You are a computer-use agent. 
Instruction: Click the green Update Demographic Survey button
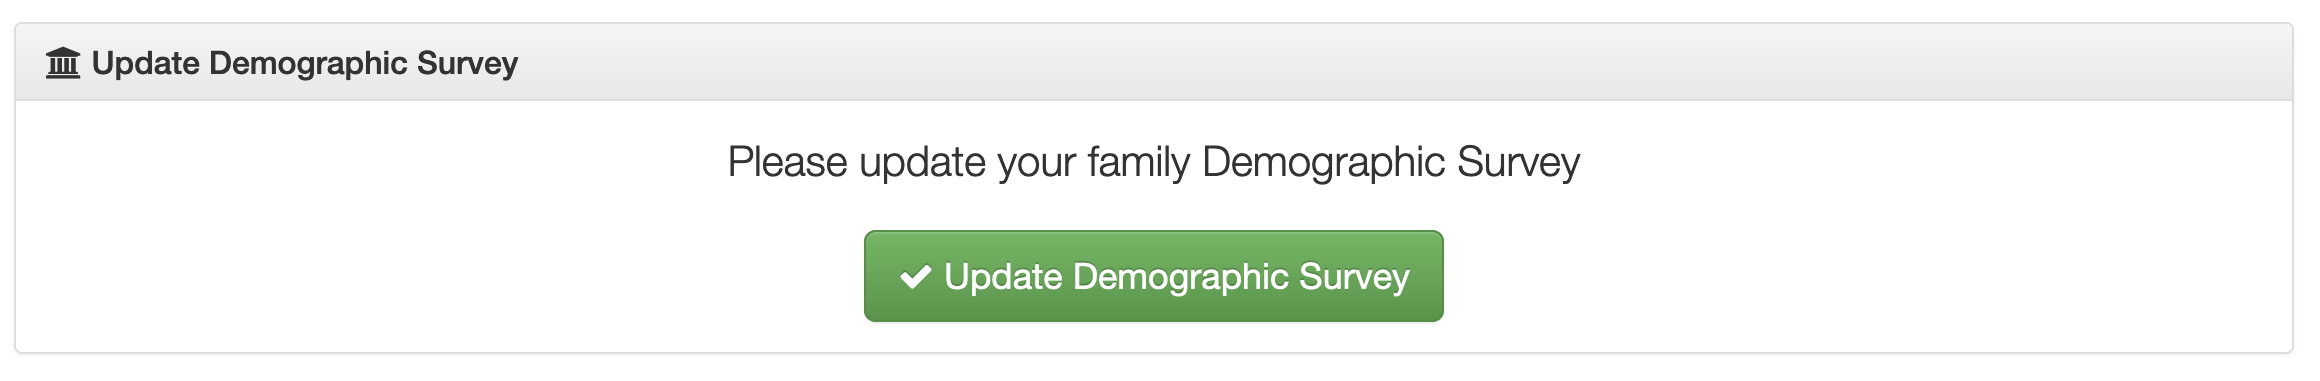click(x=1153, y=276)
